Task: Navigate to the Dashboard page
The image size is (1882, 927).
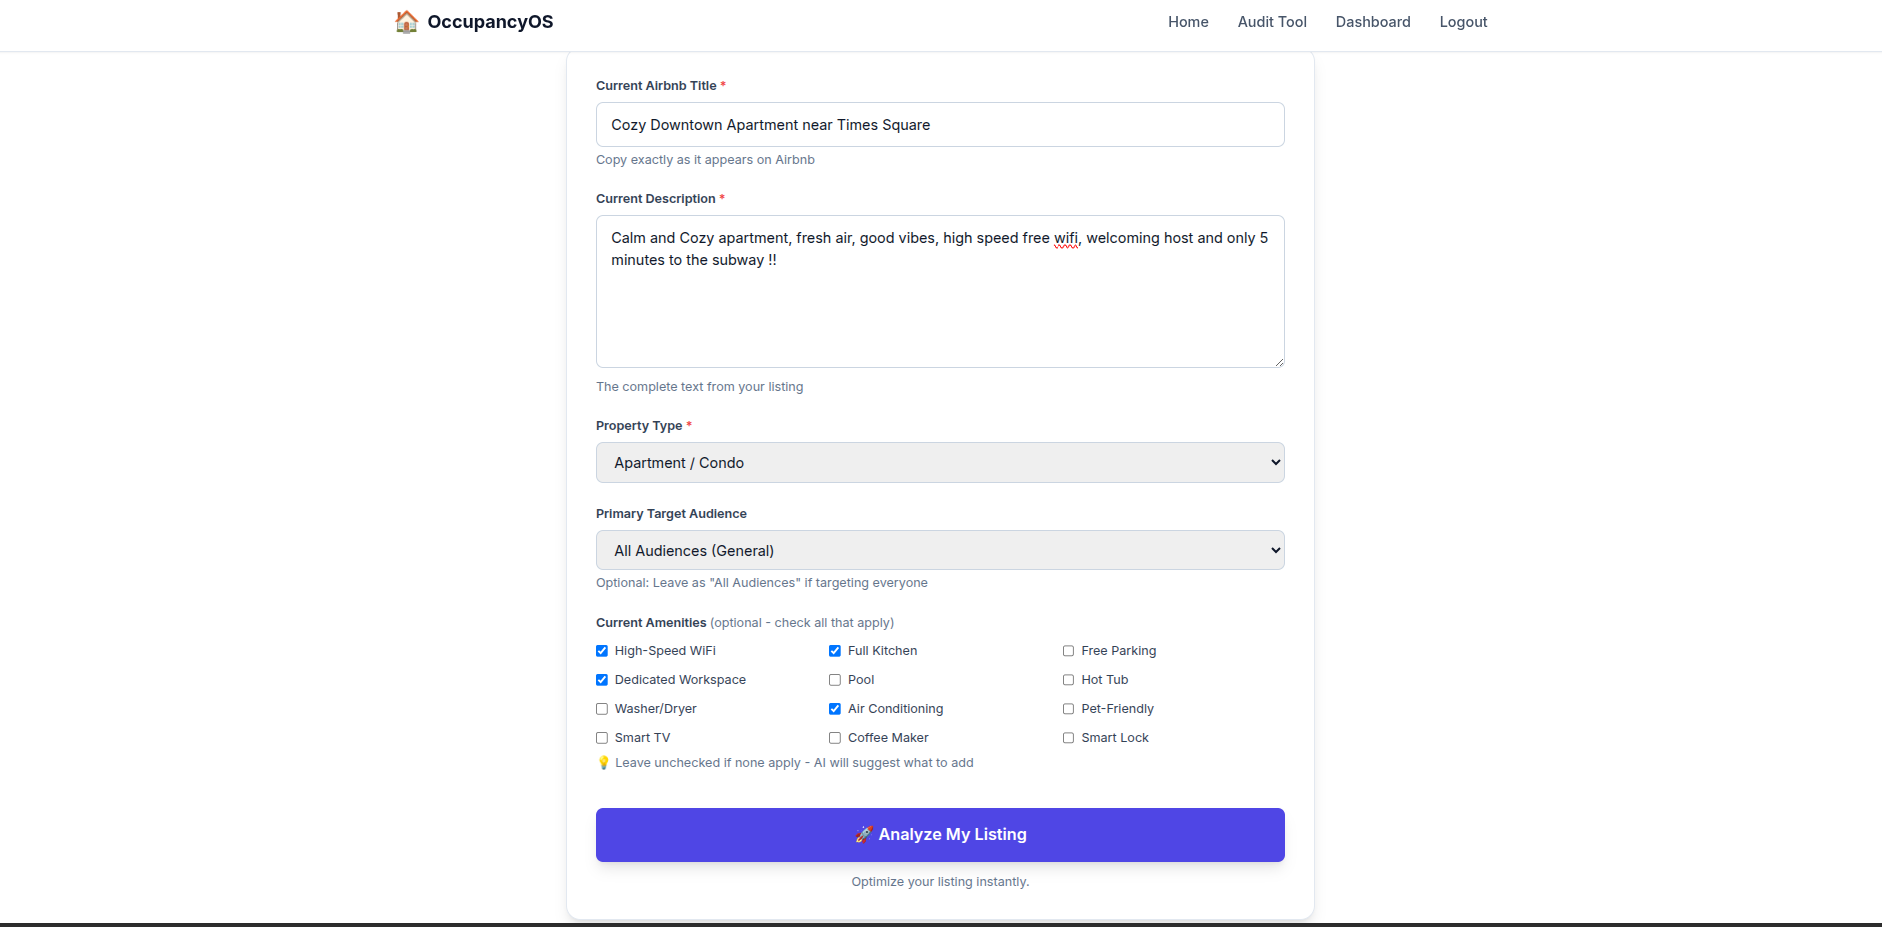Action: click(1372, 21)
